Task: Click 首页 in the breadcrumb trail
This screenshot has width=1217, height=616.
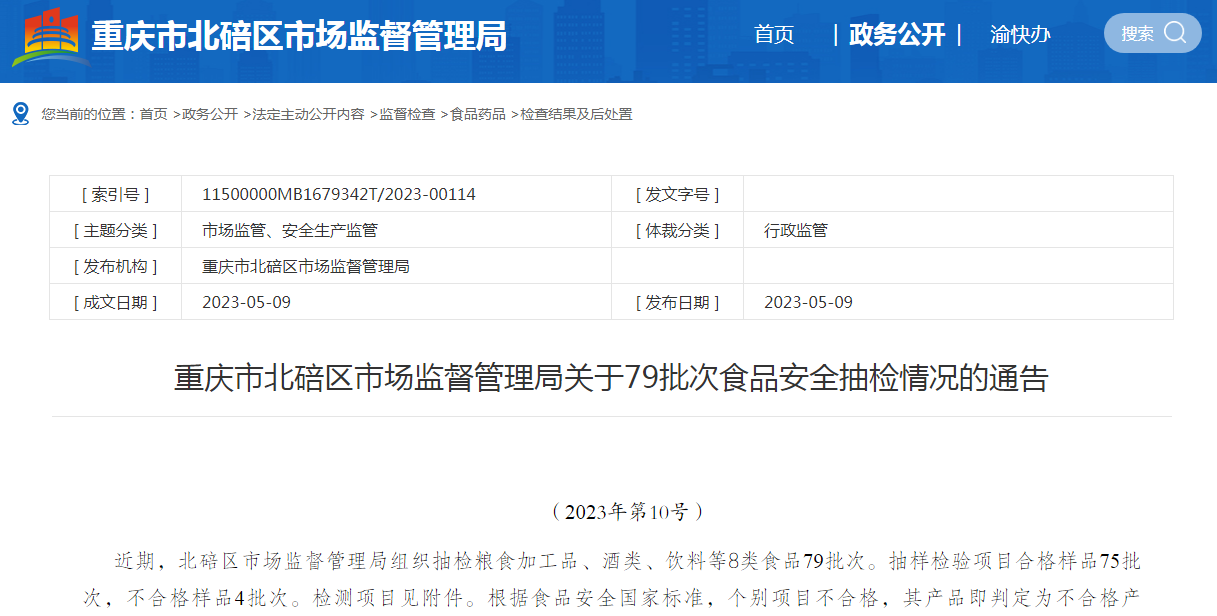Action: (153, 115)
